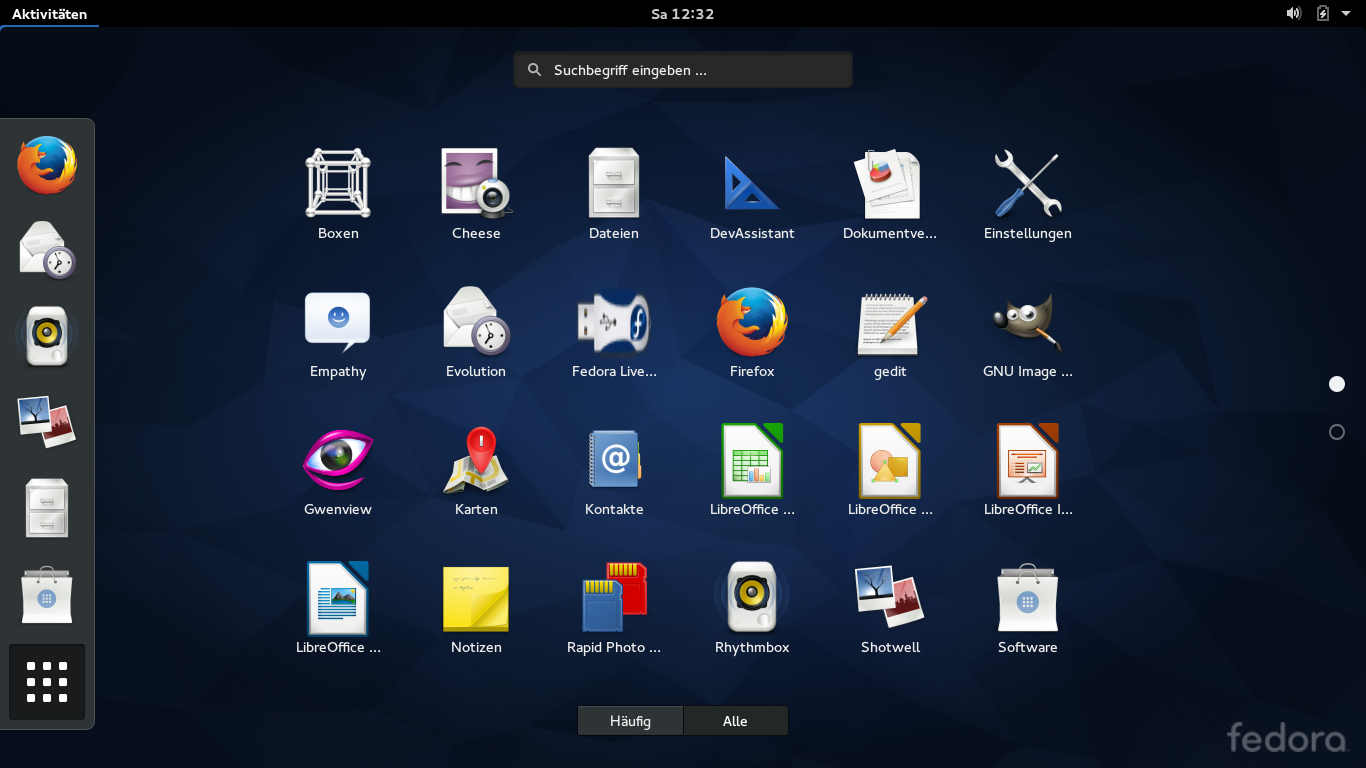Open Shotwell photos in the dash

(x=47, y=422)
